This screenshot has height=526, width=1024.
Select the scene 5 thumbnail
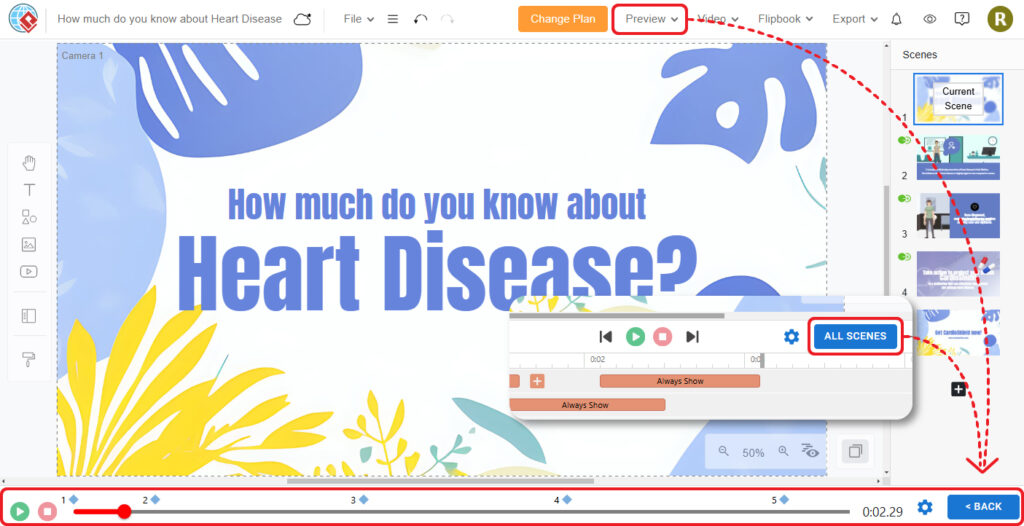959,332
